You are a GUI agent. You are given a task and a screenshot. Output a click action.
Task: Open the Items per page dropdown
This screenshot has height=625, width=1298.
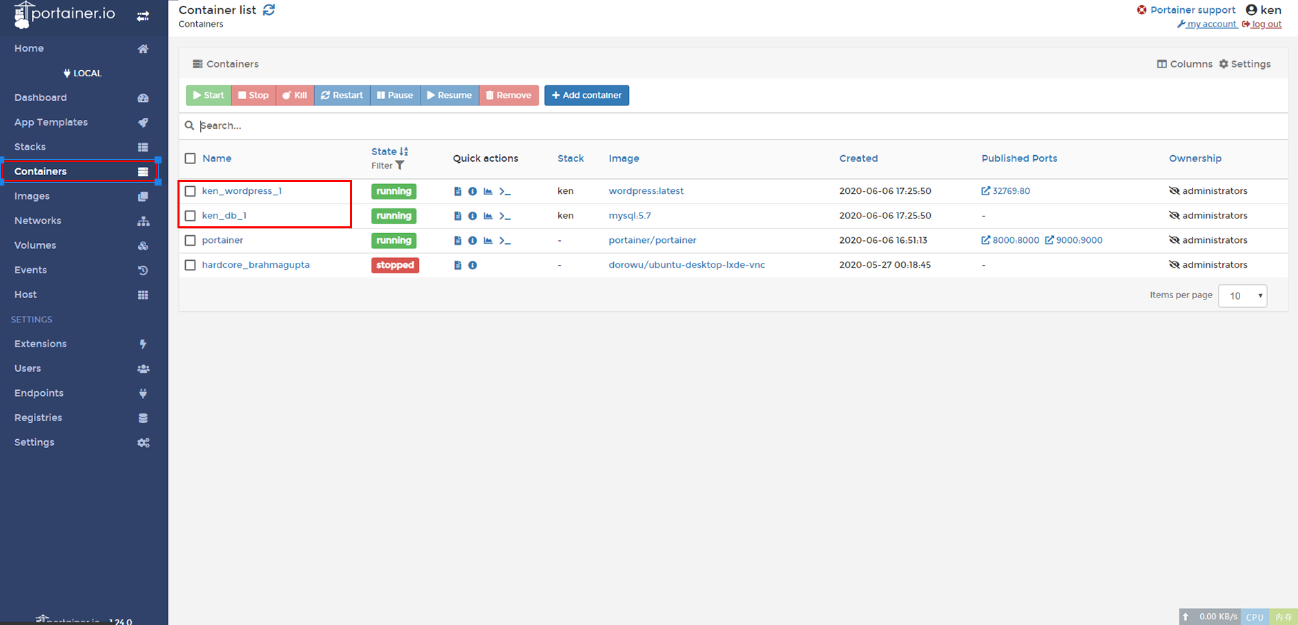pos(1242,296)
